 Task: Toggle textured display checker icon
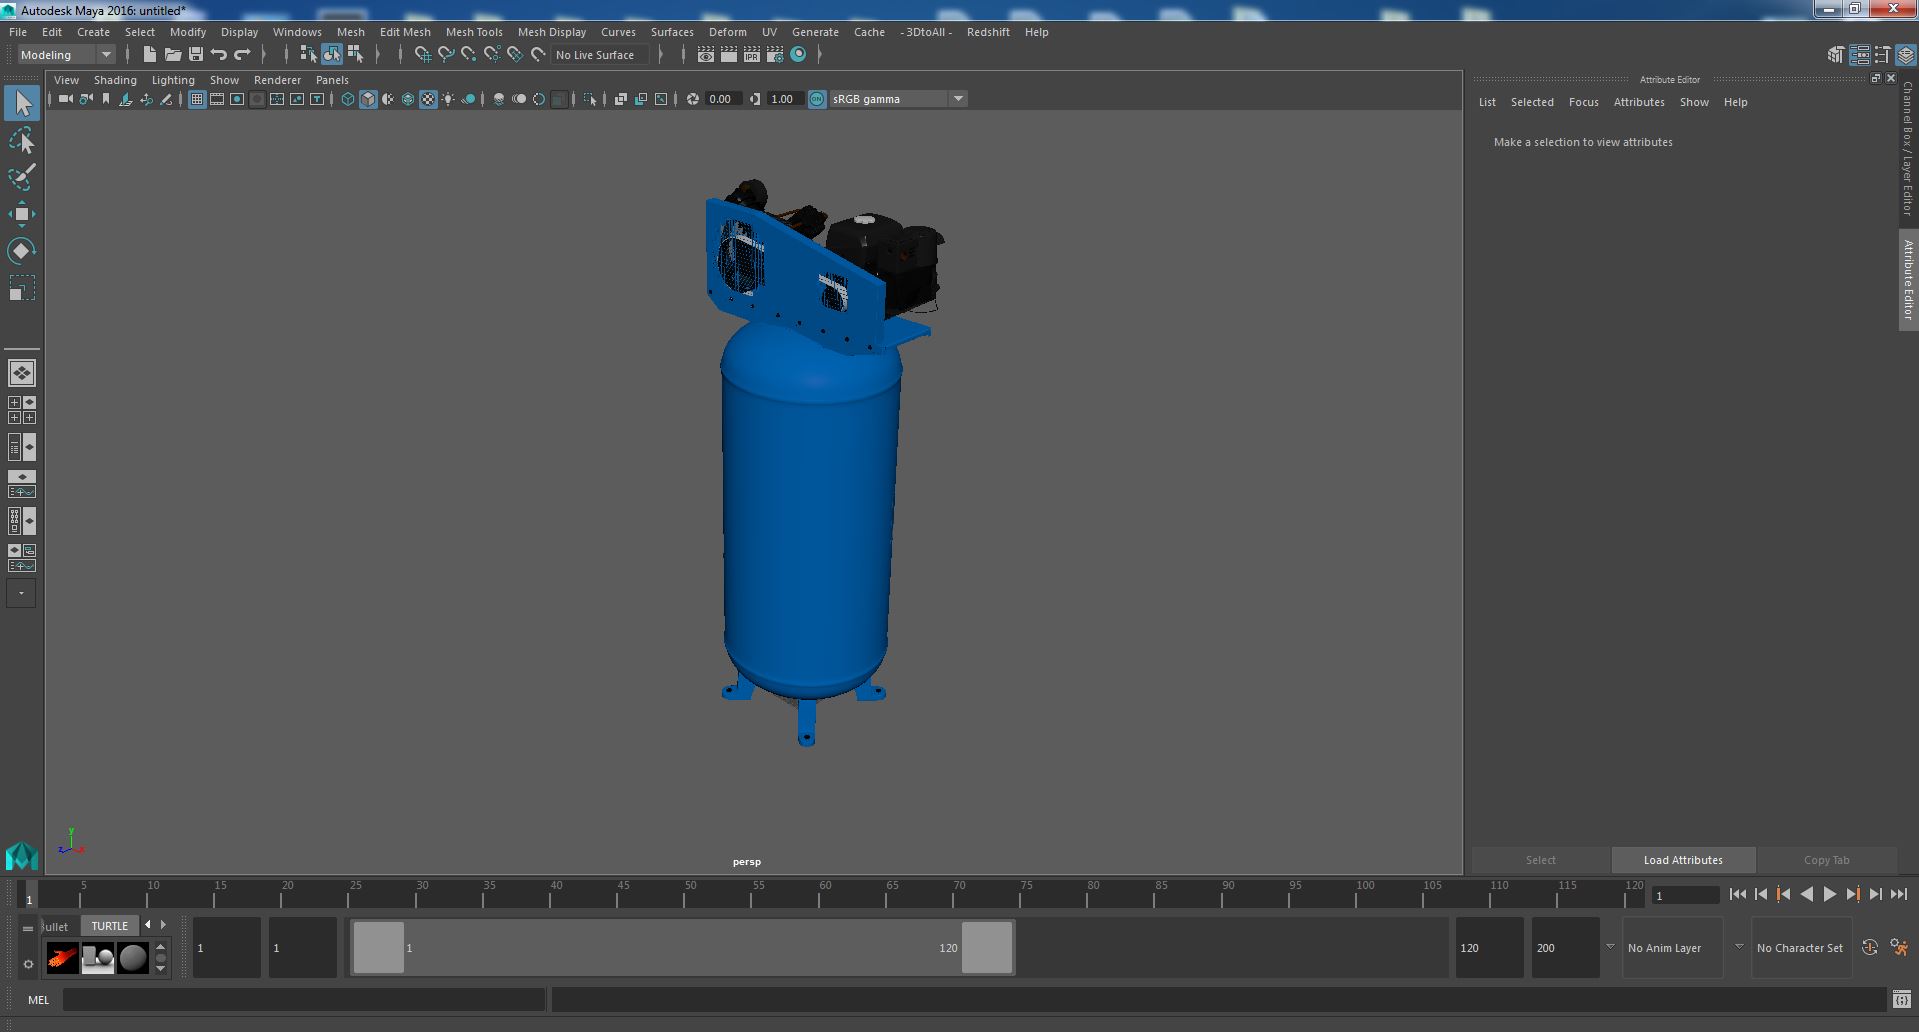point(428,99)
